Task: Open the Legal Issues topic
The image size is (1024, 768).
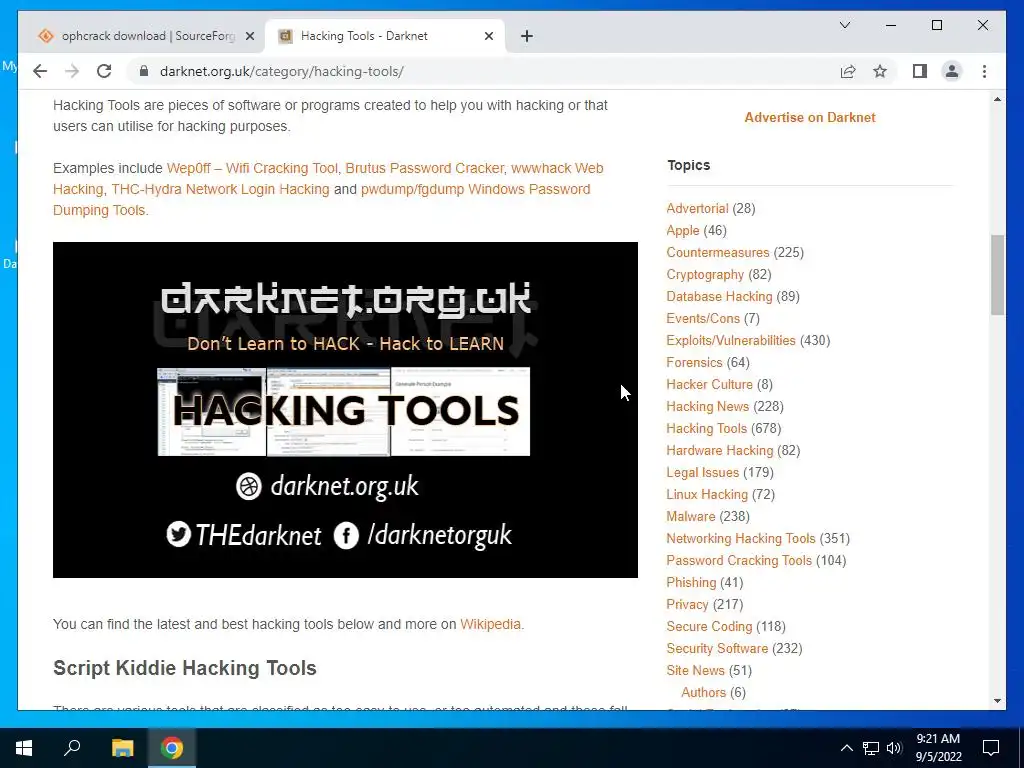Action: 703,472
